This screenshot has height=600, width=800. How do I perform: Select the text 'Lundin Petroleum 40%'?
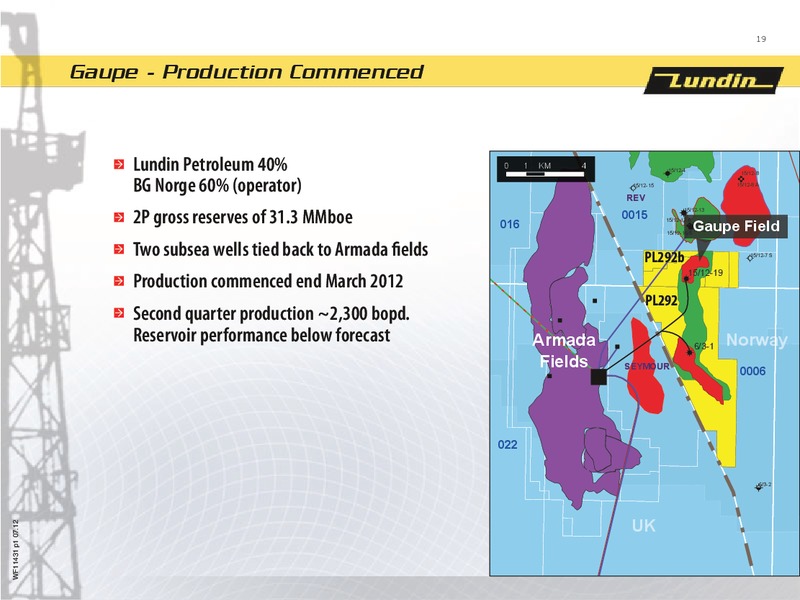pyautogui.click(x=210, y=164)
